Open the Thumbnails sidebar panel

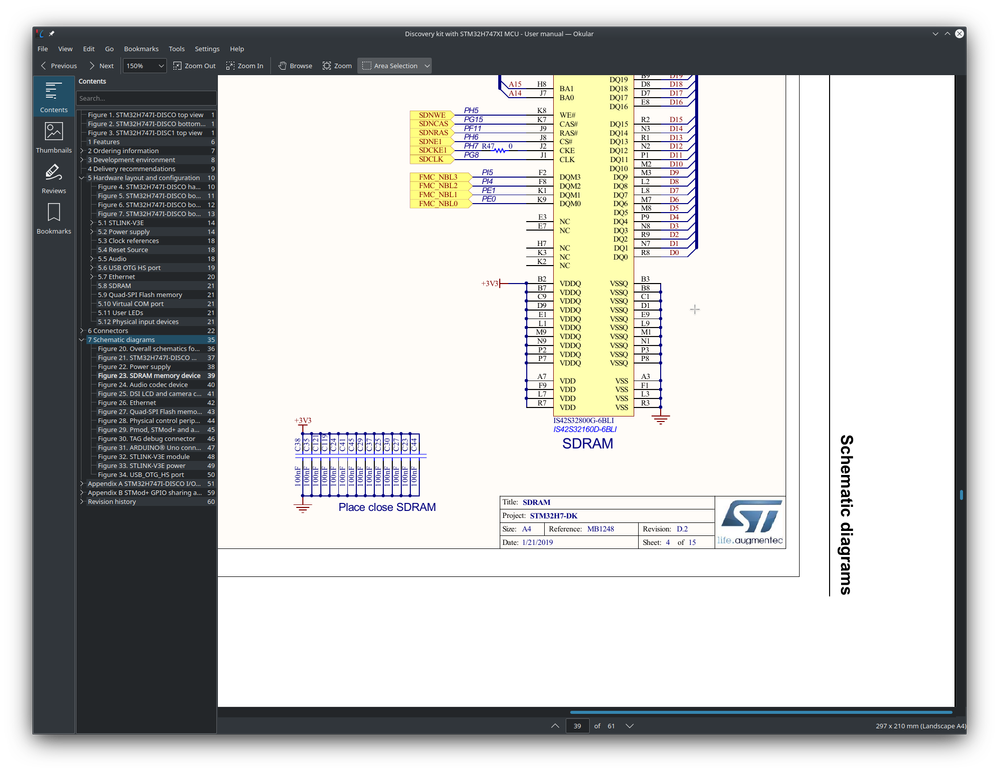click(54, 137)
